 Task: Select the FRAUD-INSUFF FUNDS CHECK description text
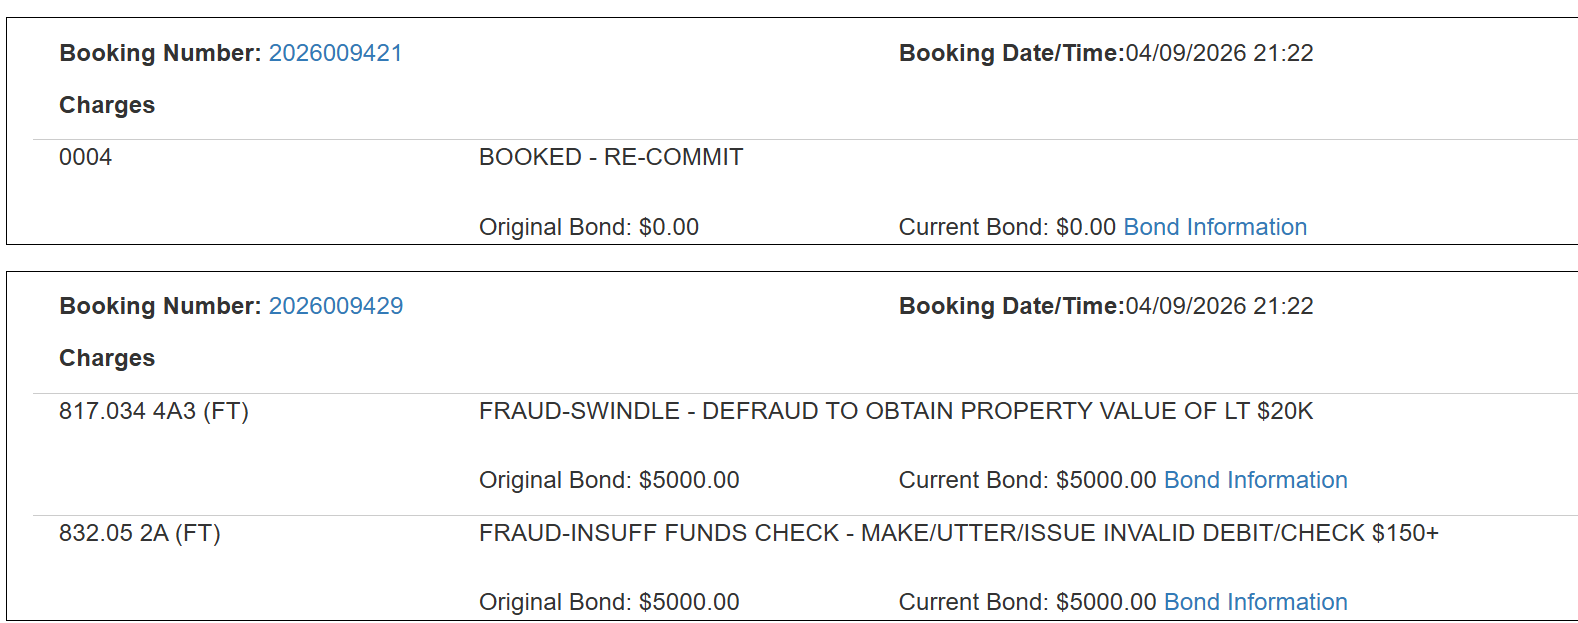click(957, 533)
